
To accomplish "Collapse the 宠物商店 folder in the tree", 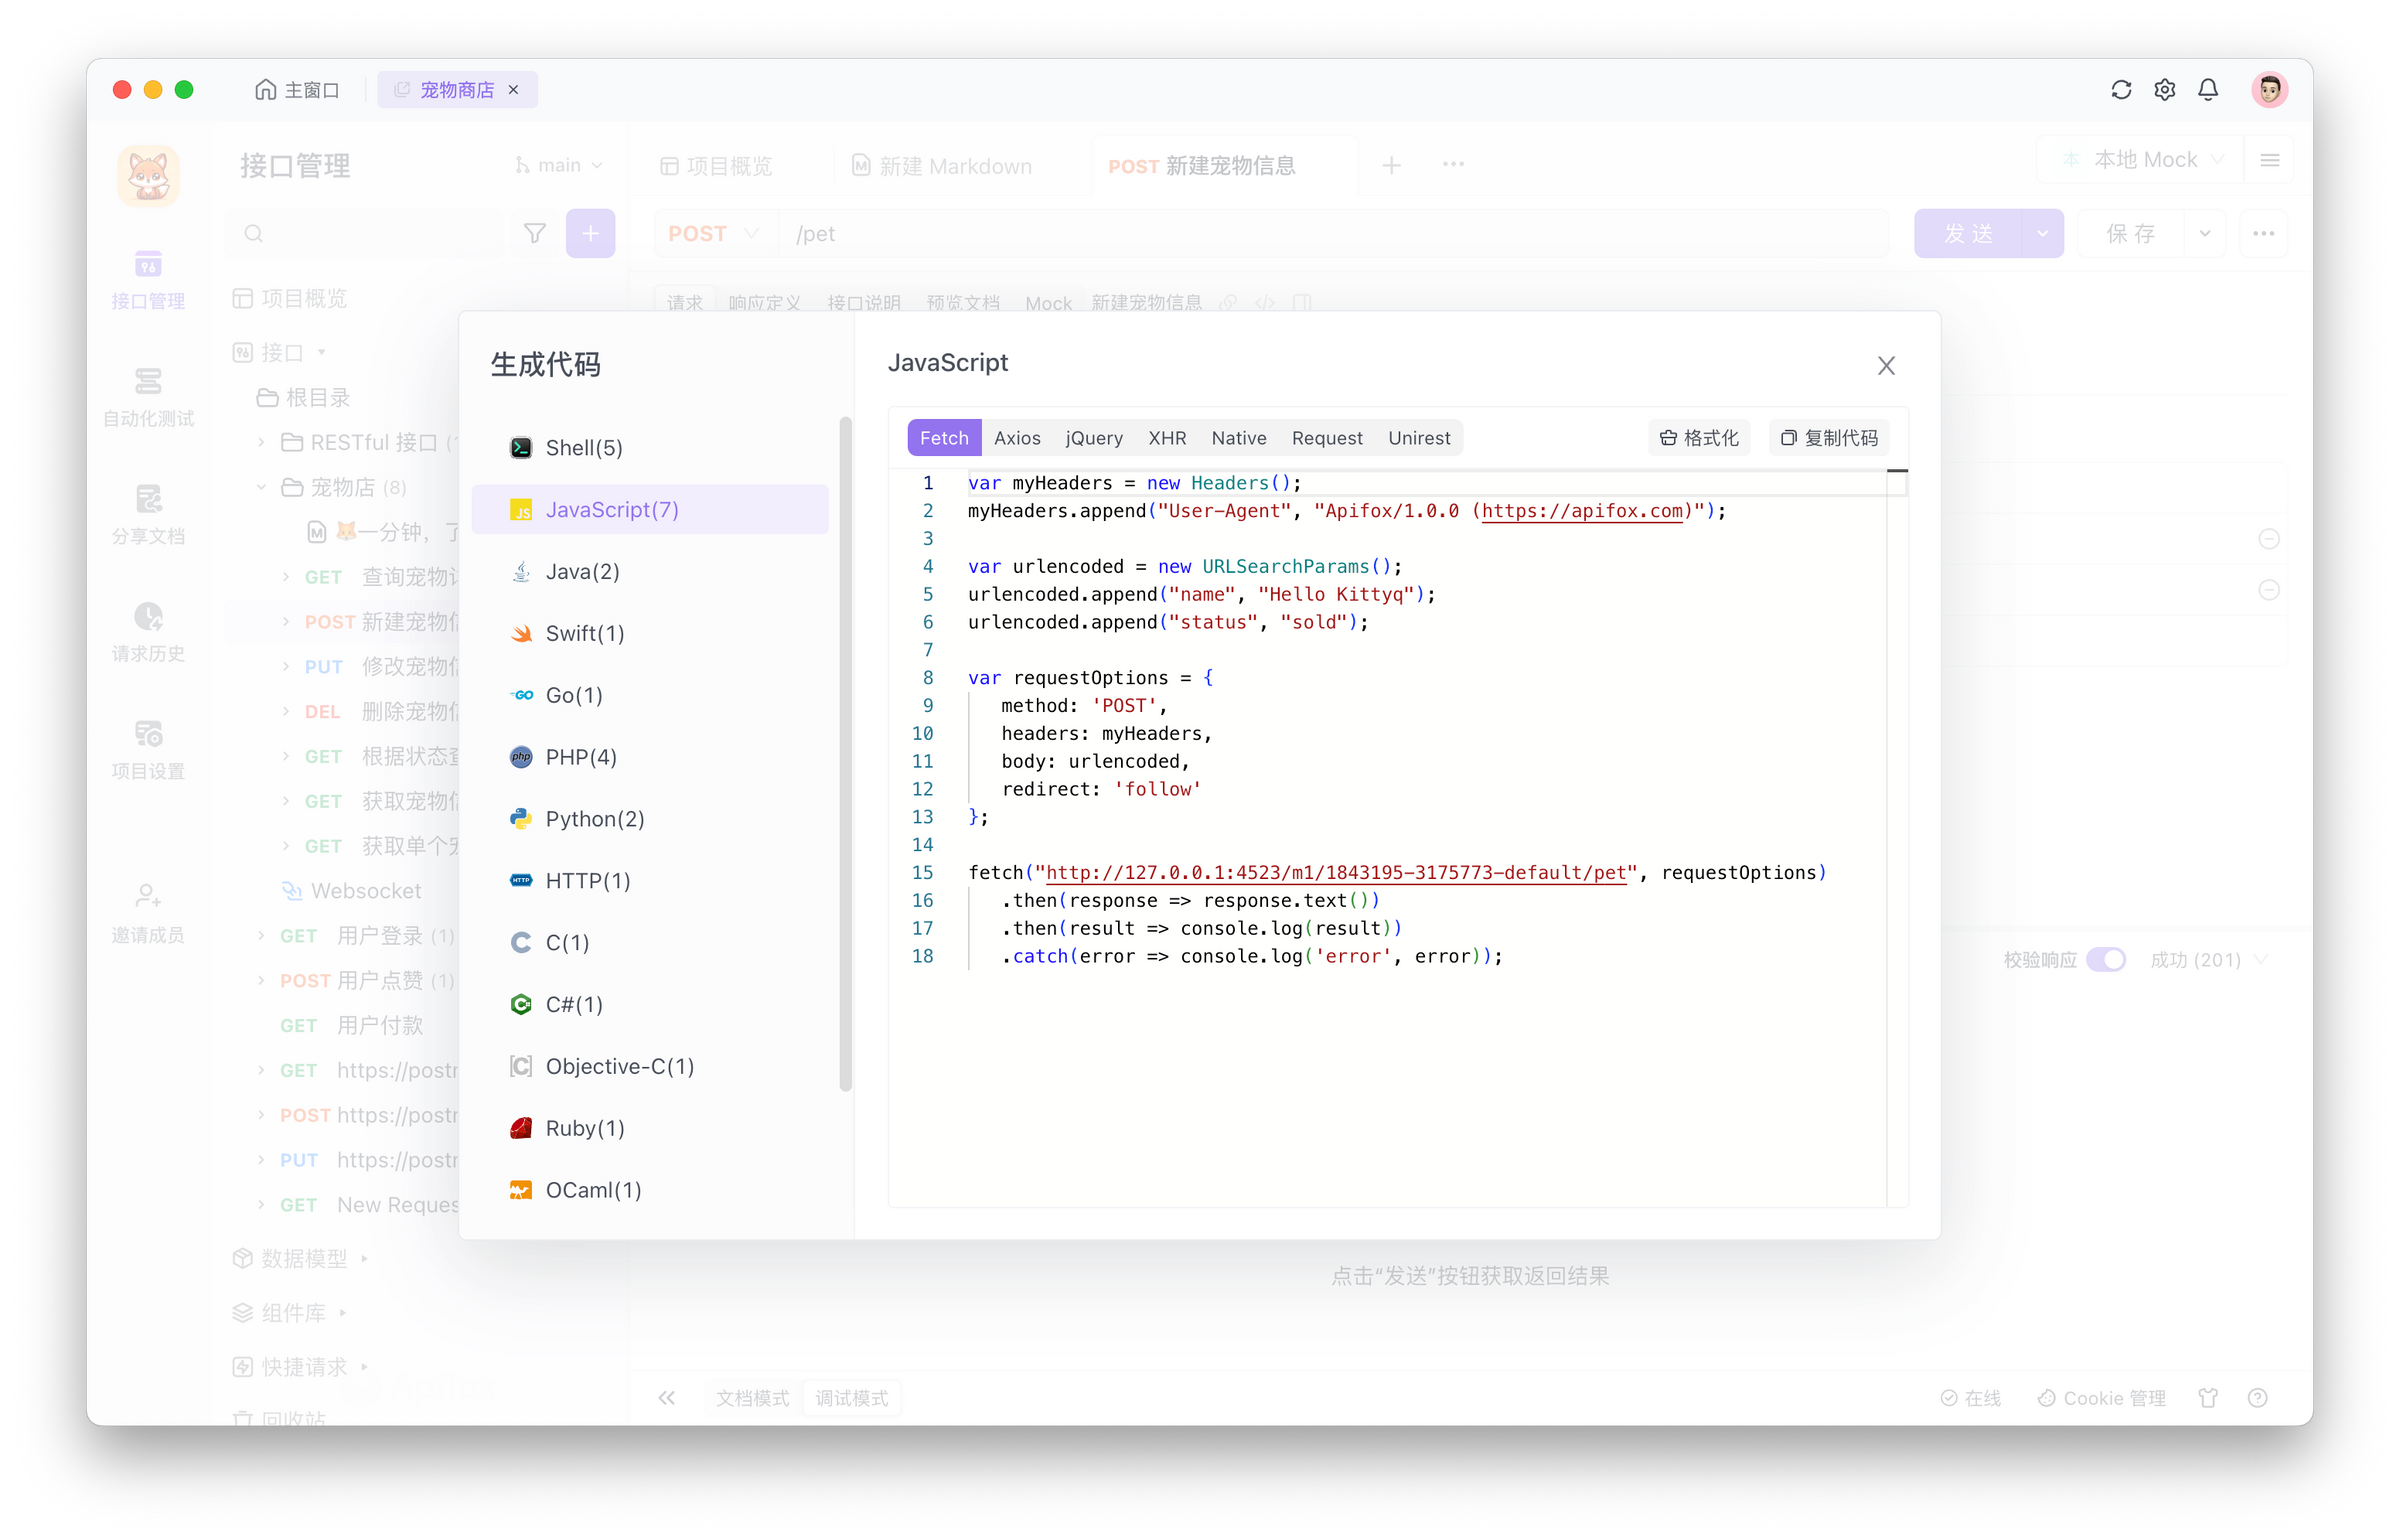I will point(262,487).
